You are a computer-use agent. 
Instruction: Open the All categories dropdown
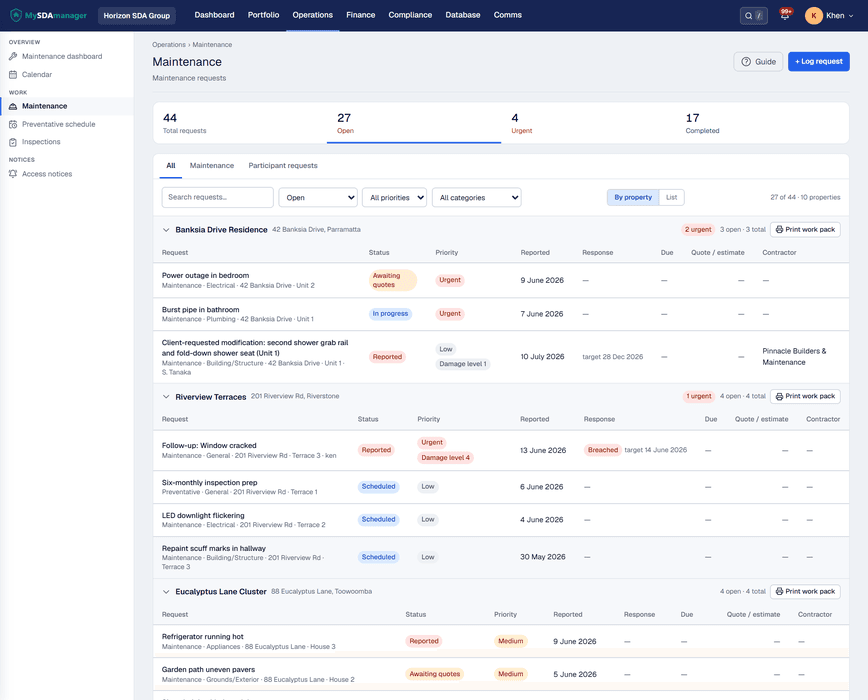pos(477,198)
